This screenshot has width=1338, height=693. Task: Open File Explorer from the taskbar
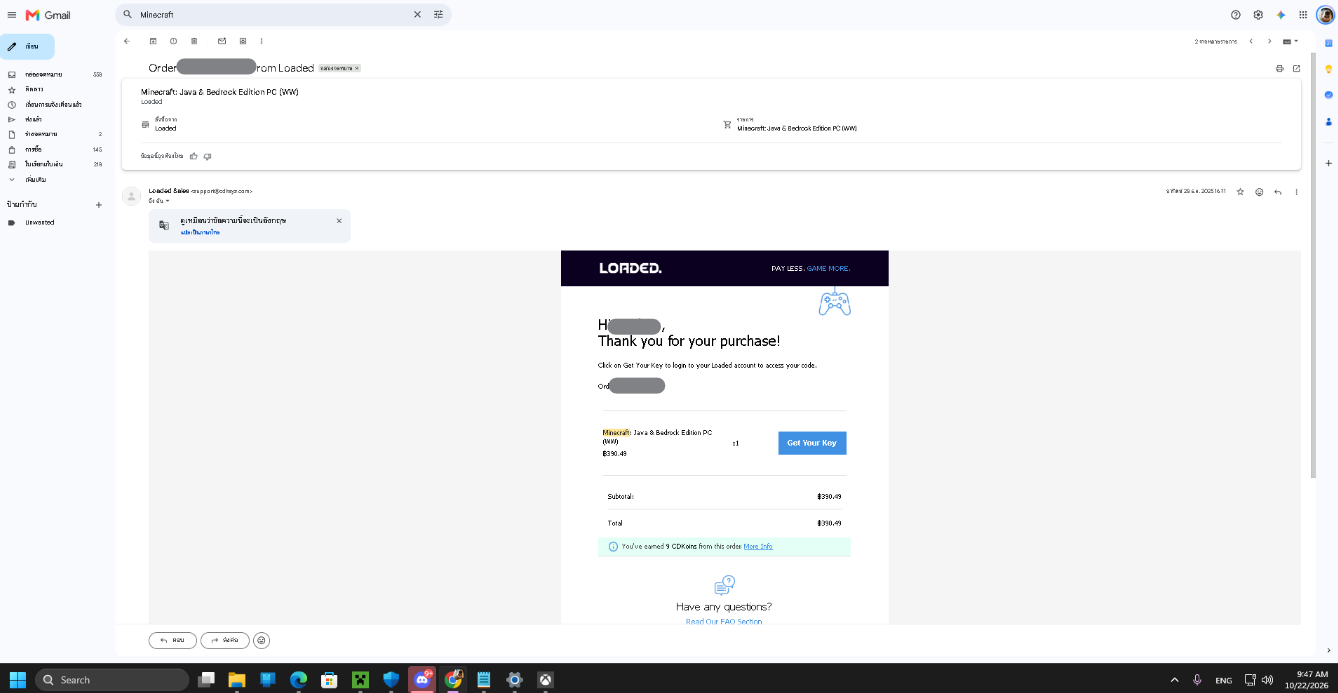(x=237, y=680)
